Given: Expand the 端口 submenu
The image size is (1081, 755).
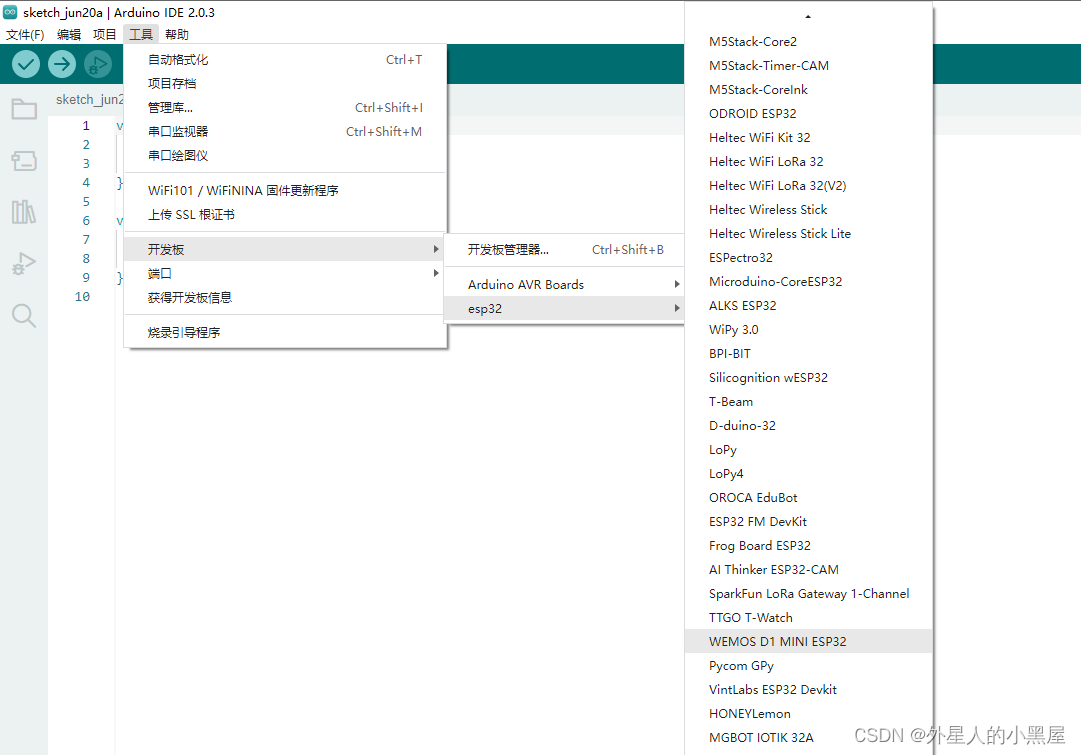Looking at the screenshot, I should coord(285,273).
